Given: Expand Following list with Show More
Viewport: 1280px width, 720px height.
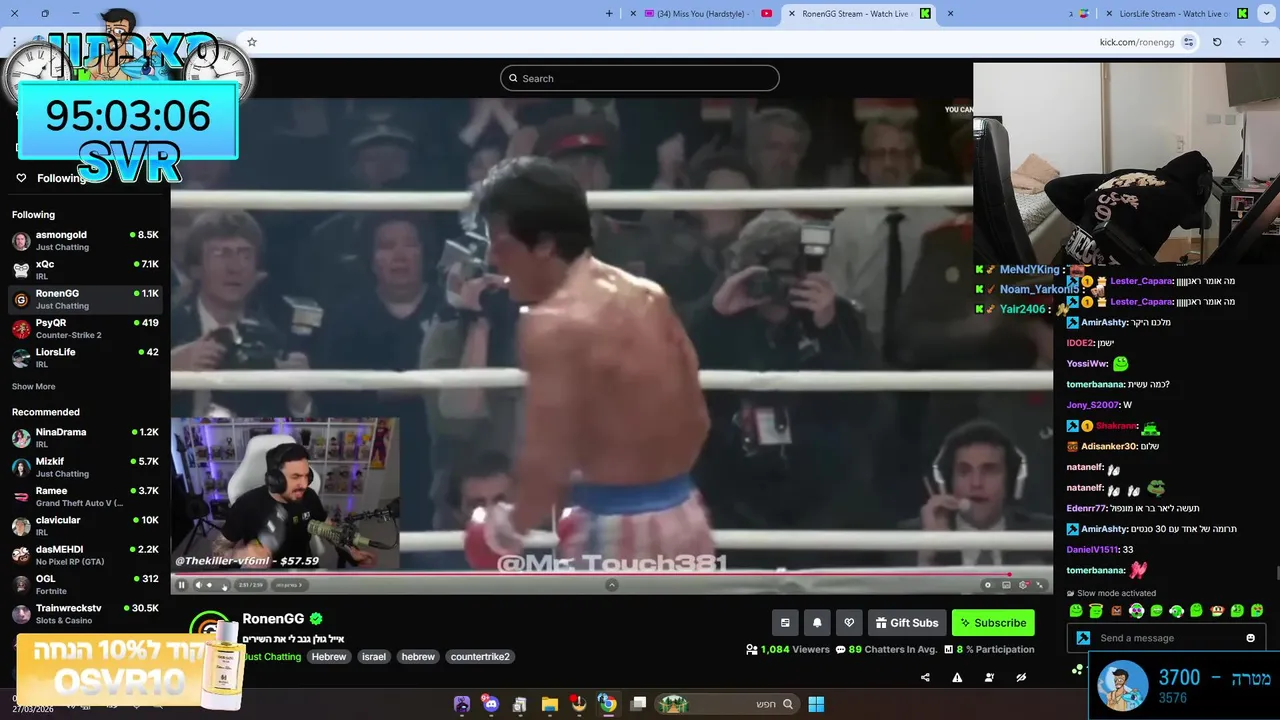Looking at the screenshot, I should click(x=33, y=386).
